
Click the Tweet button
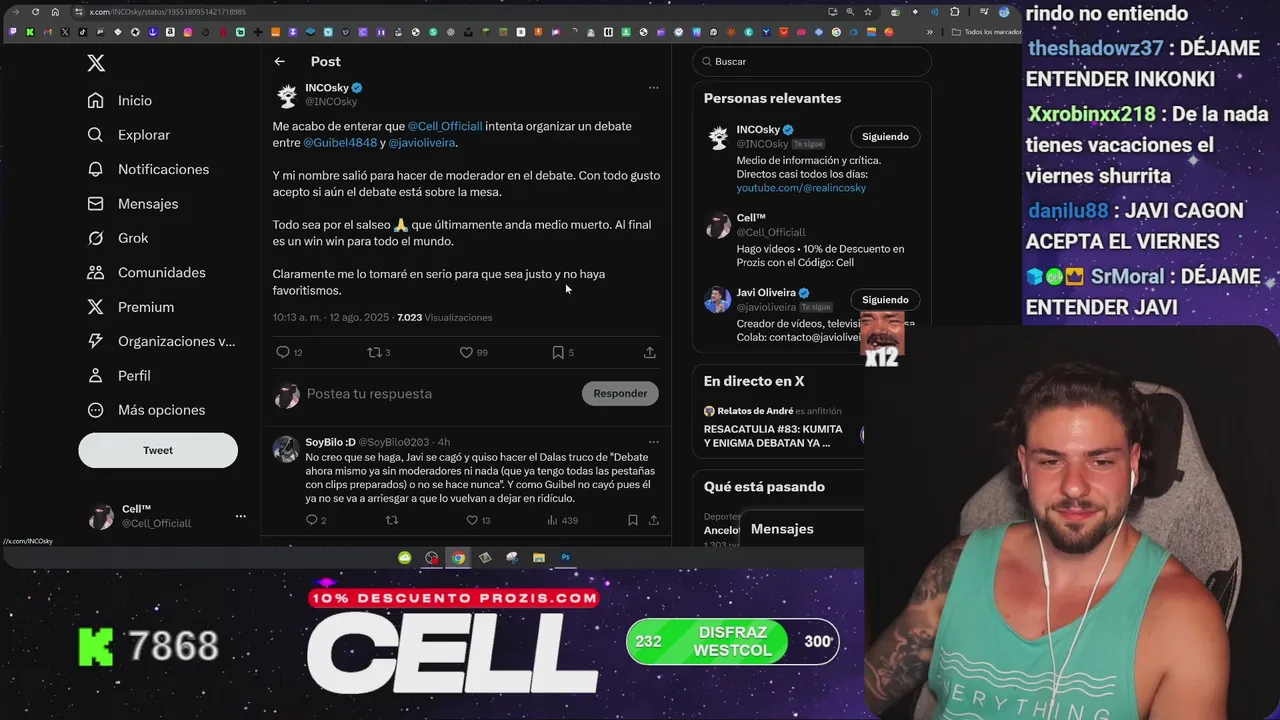[158, 450]
